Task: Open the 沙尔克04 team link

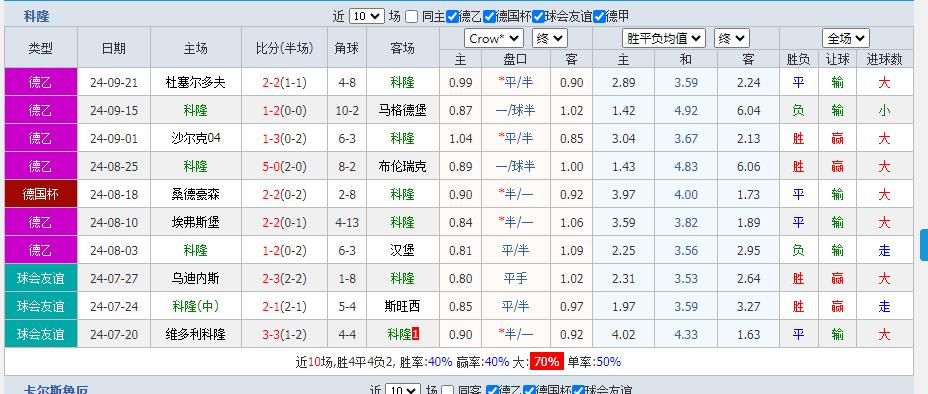Action: pos(196,138)
